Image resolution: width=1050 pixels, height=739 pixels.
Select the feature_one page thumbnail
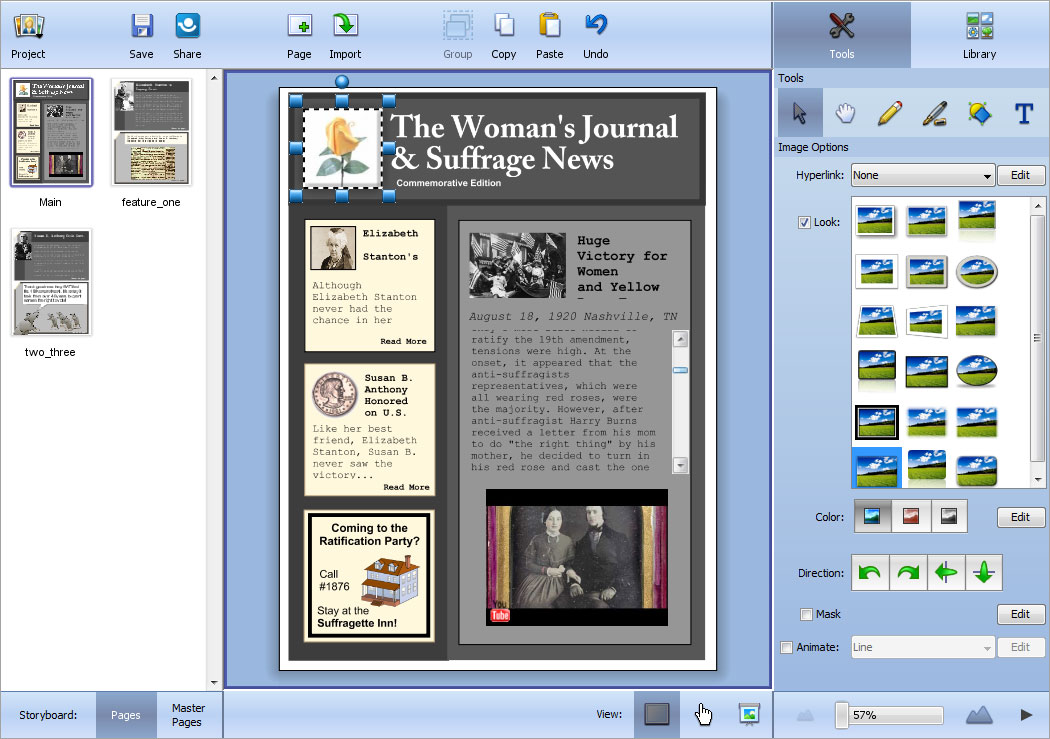tap(151, 132)
